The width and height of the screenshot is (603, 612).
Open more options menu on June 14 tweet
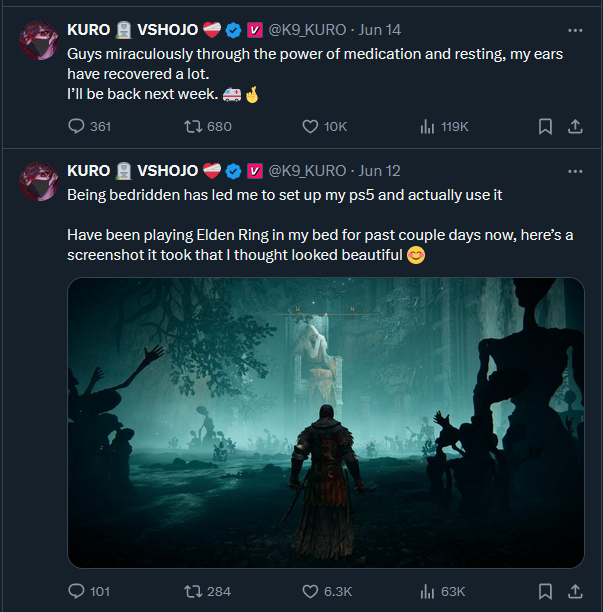click(x=574, y=30)
